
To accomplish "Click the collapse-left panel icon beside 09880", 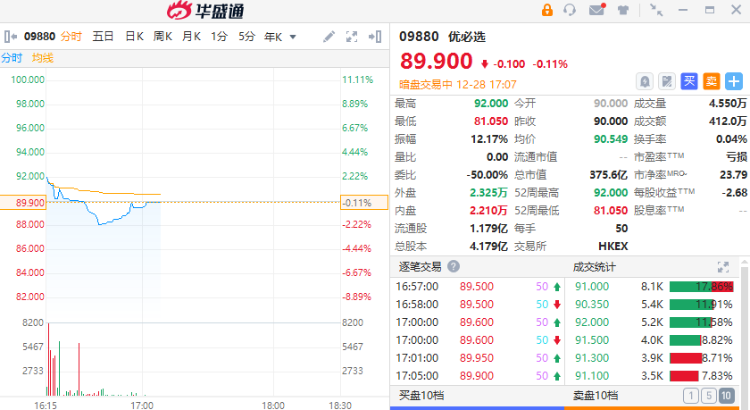I will 11,36.
